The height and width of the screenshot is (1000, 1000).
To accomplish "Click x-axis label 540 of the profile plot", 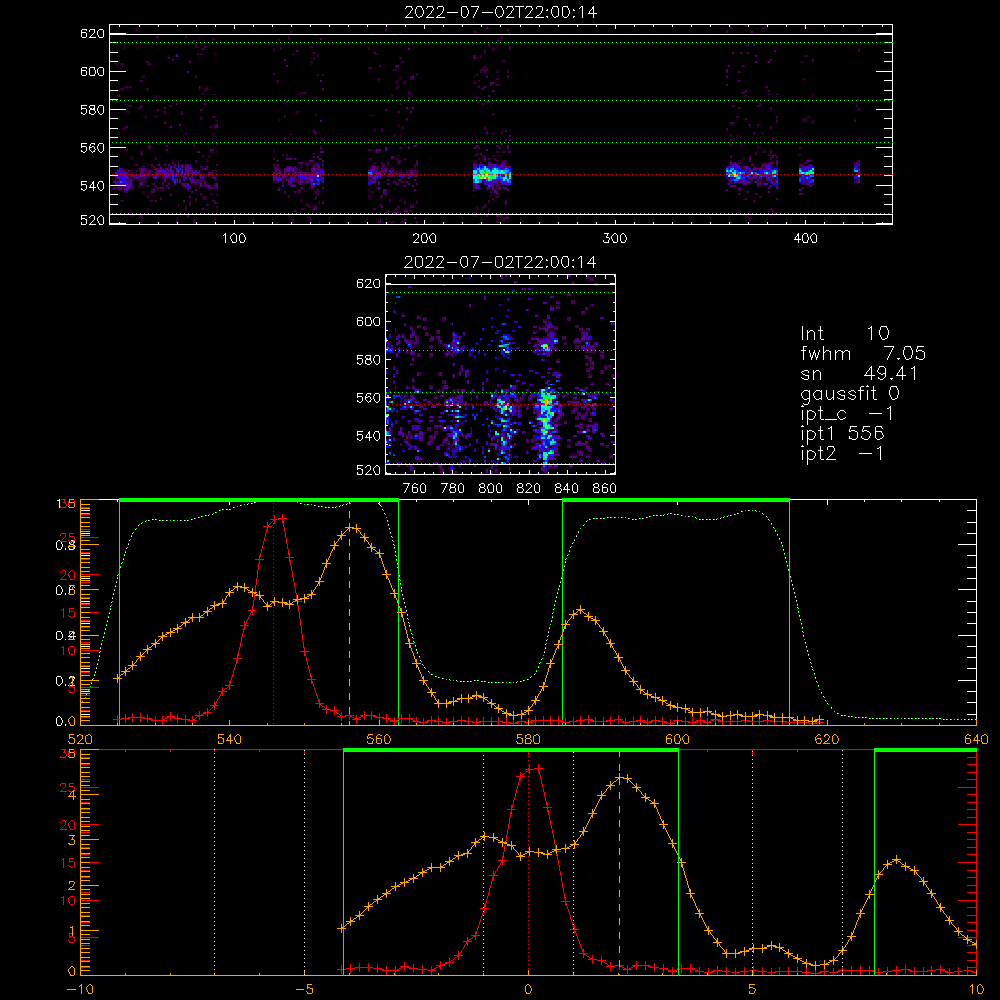I will click(x=230, y=739).
